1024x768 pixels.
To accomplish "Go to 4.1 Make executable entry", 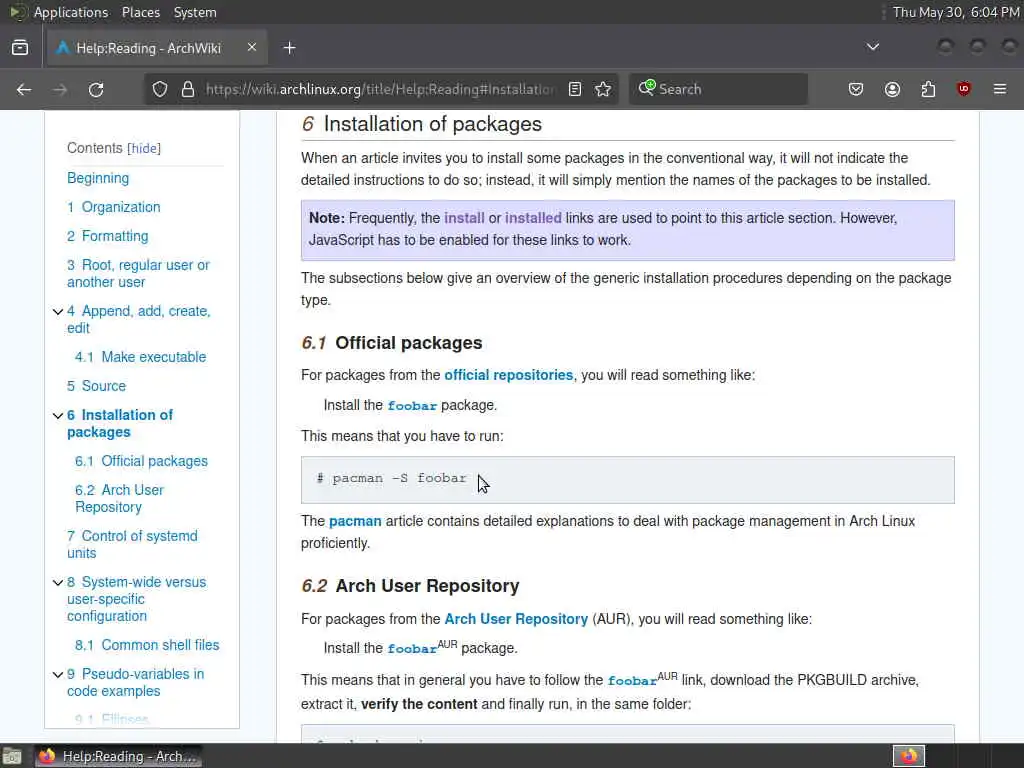I will 140,357.
